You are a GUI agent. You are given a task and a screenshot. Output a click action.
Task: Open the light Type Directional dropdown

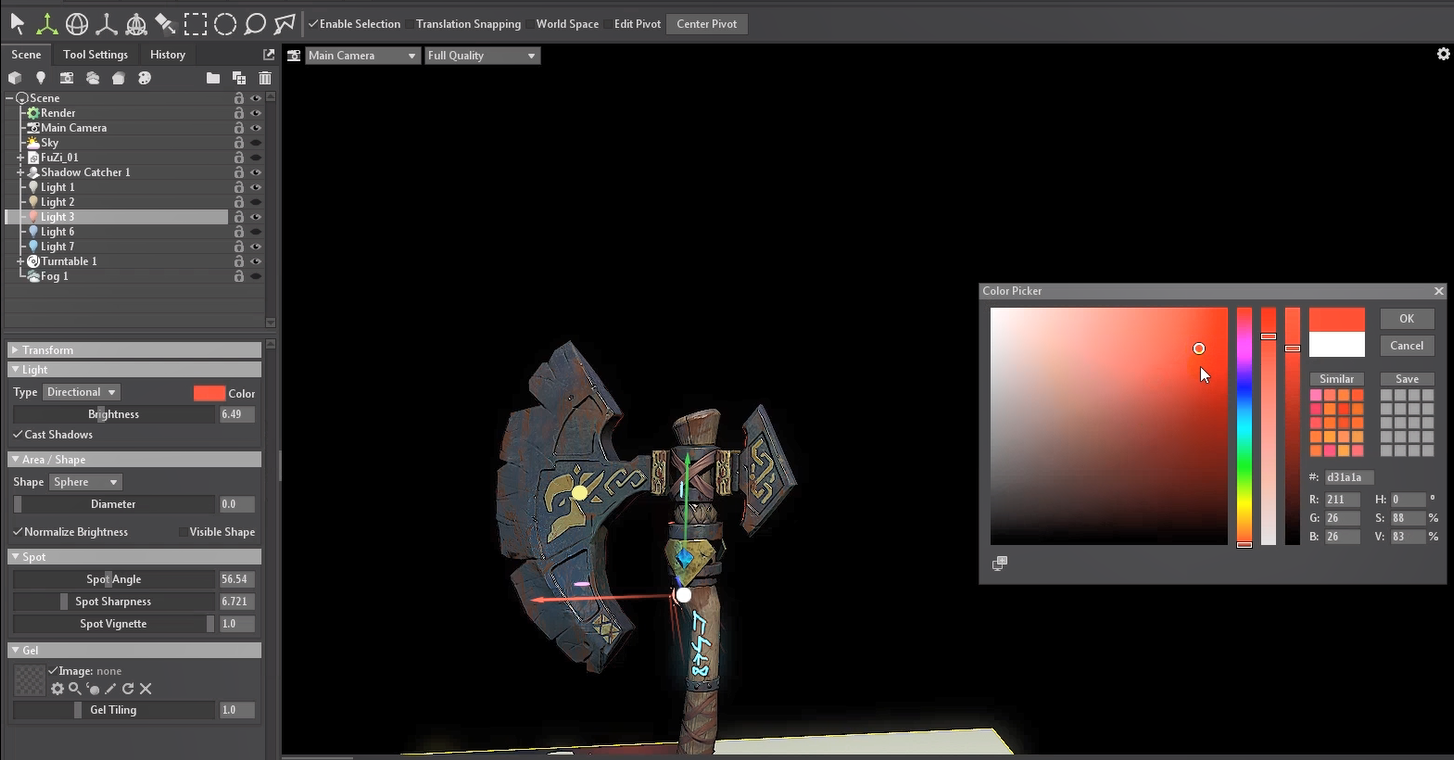tap(81, 392)
